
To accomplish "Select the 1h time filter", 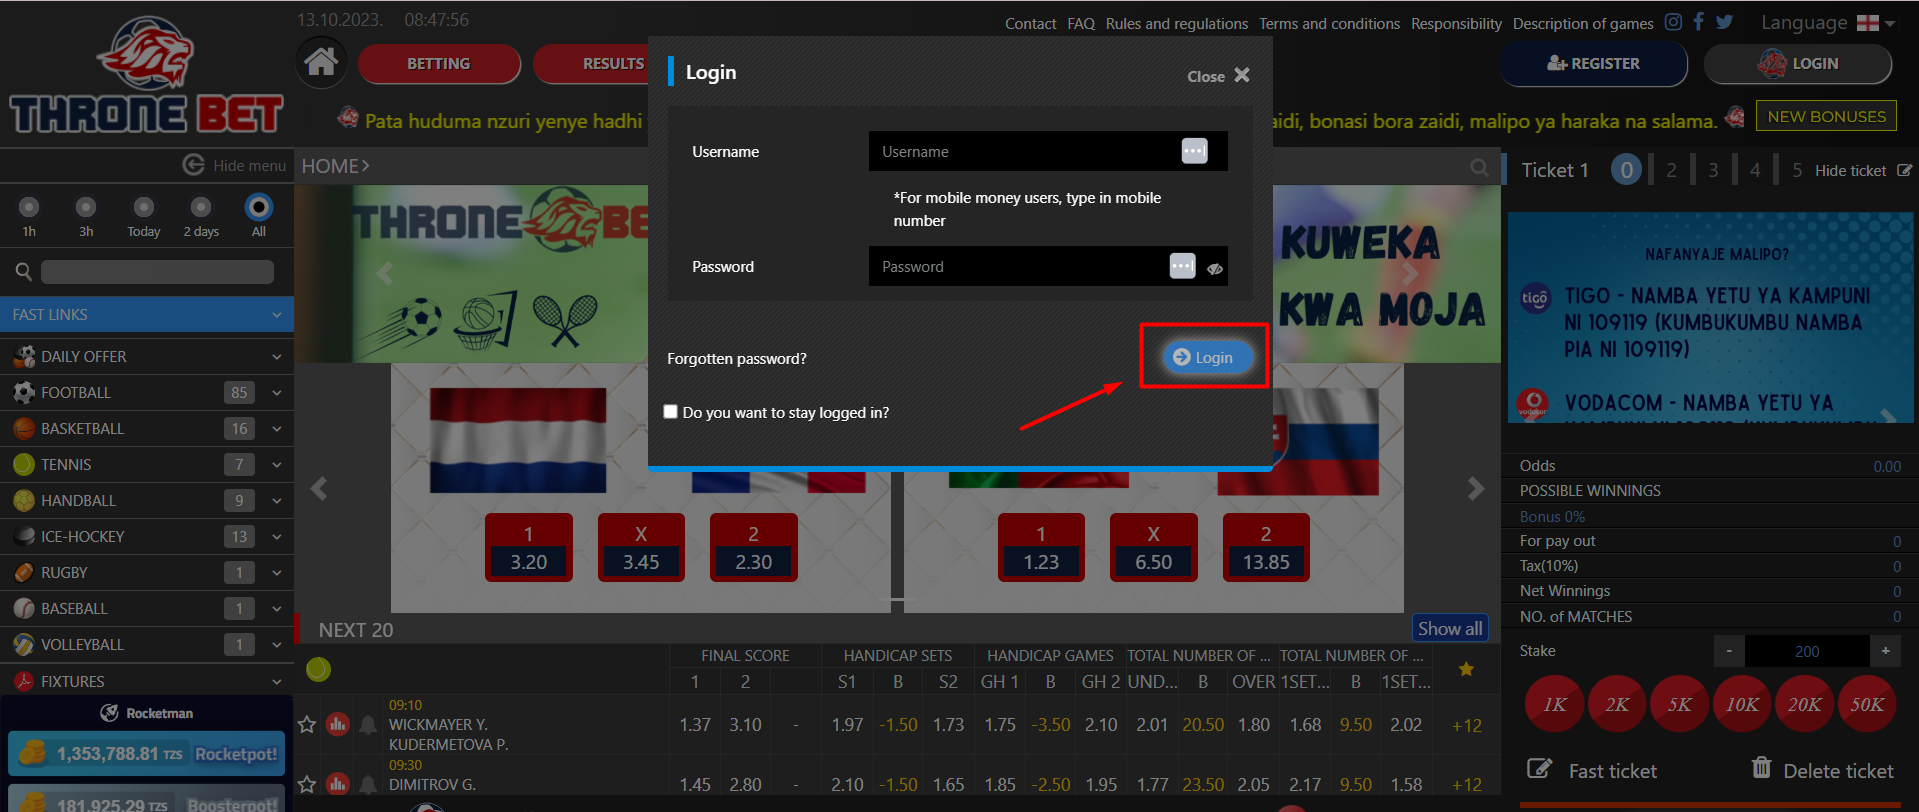I will click(x=29, y=207).
